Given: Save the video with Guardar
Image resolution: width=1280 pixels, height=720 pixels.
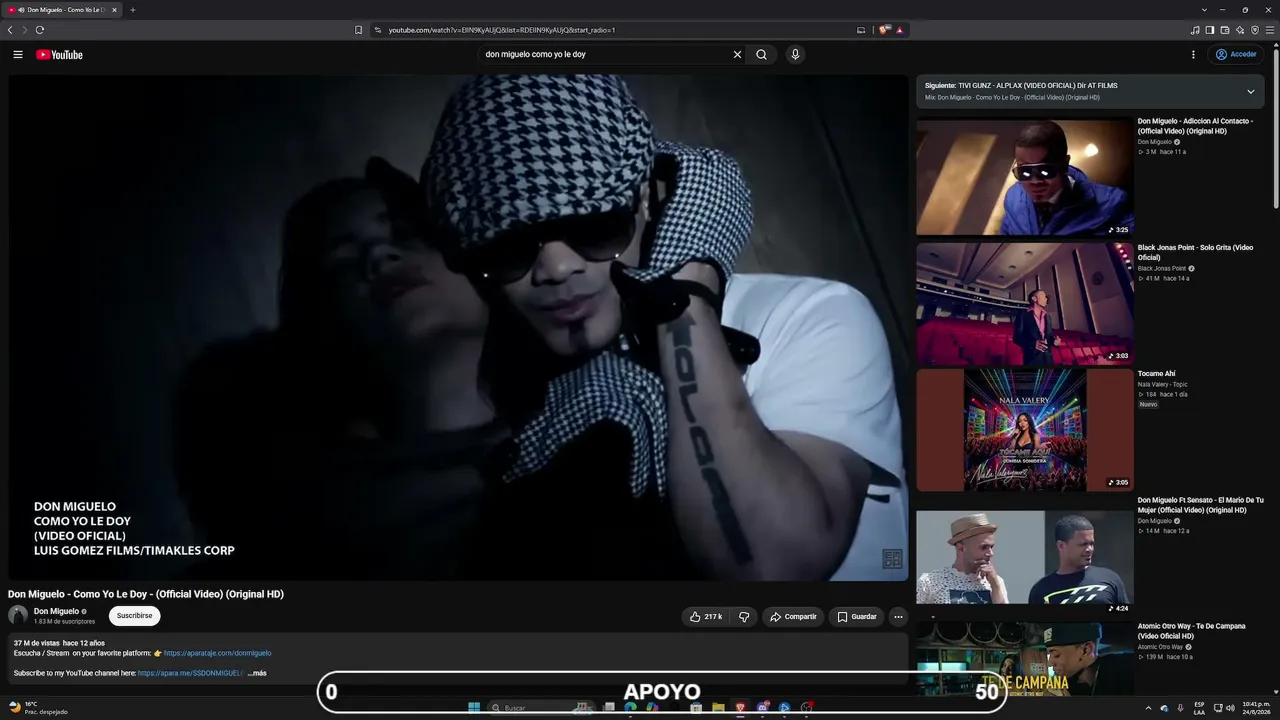Looking at the screenshot, I should [x=857, y=617].
